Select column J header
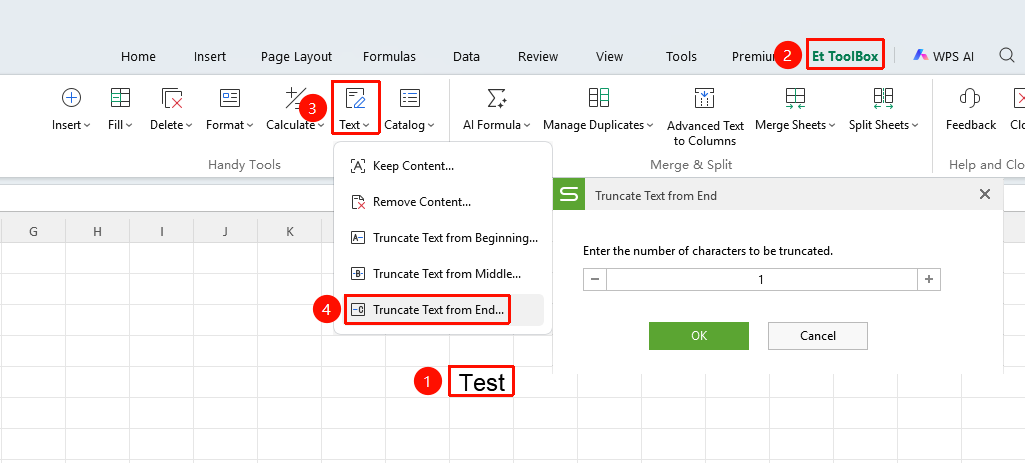 tap(226, 231)
